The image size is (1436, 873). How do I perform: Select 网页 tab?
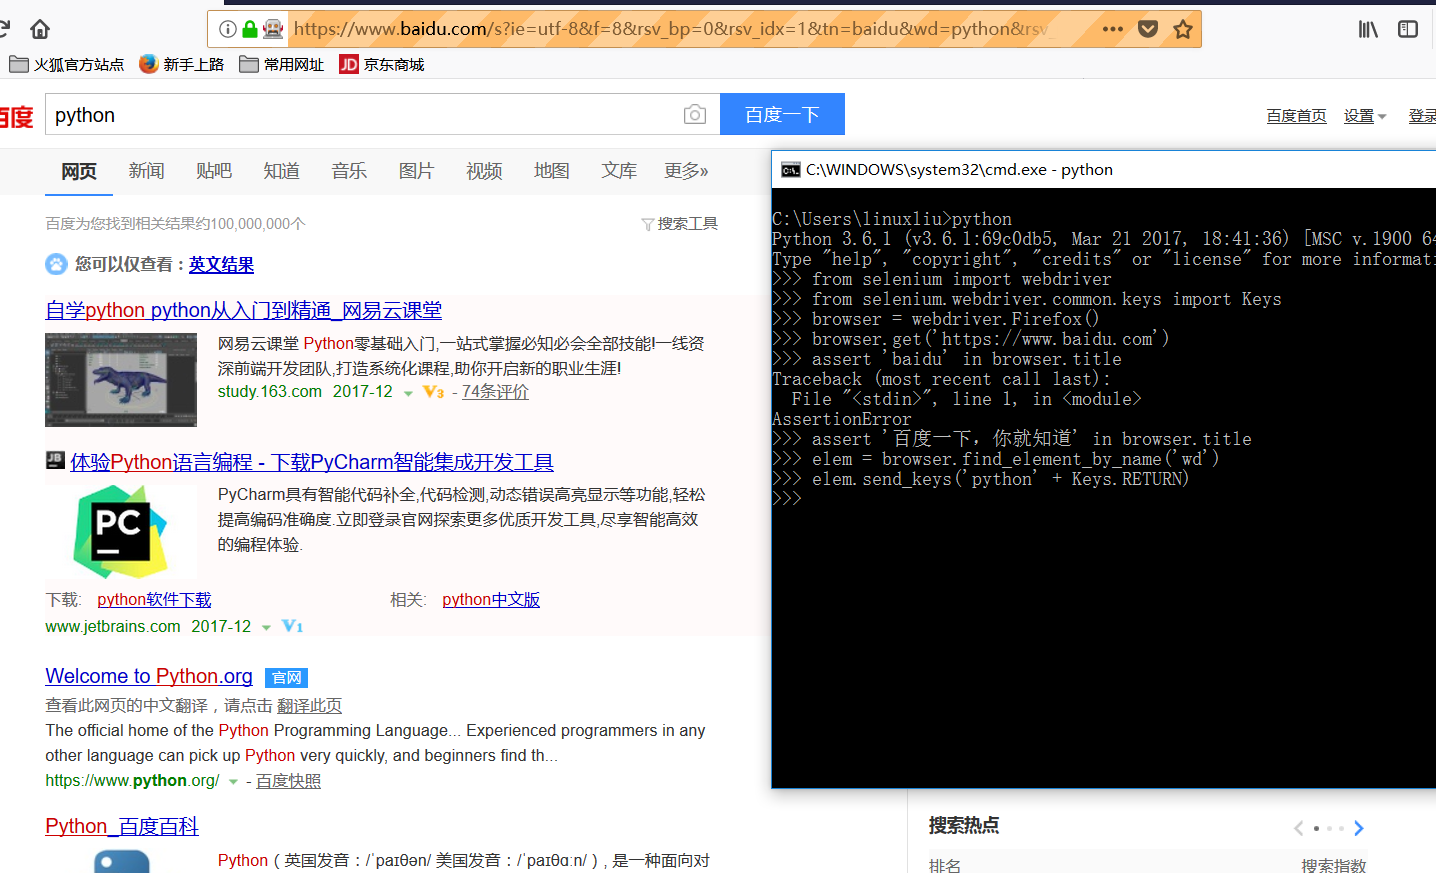[x=79, y=171]
